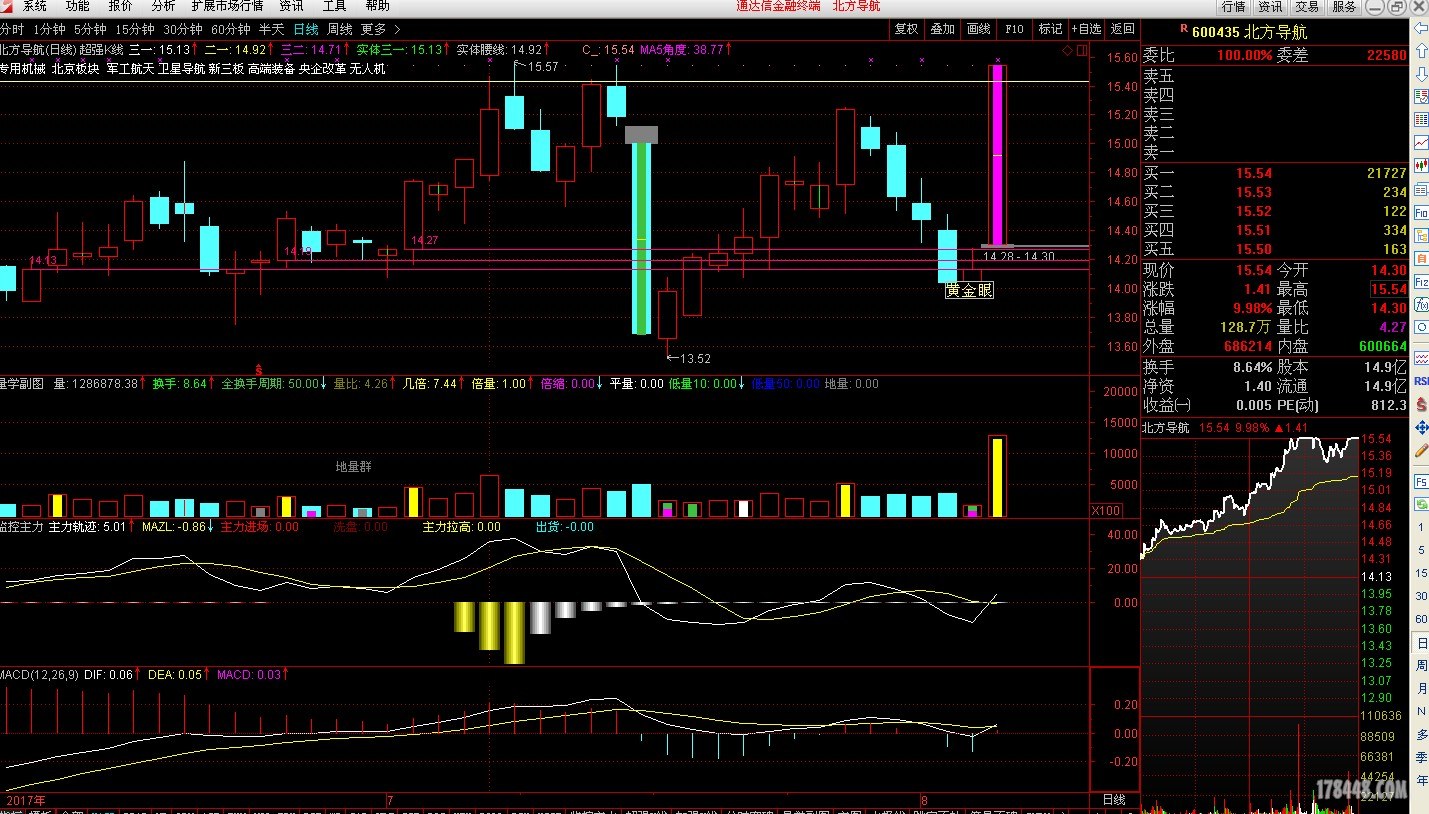Click the 叠加 overlay button

point(943,29)
